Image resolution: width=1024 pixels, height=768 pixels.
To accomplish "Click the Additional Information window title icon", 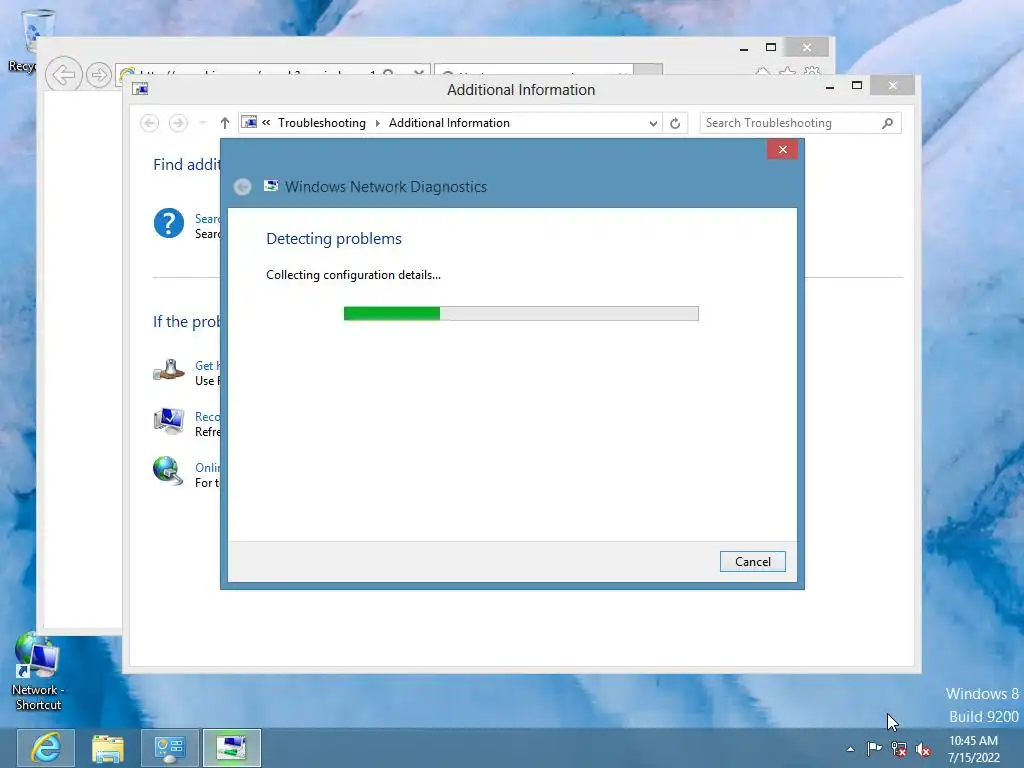I will click(140, 89).
